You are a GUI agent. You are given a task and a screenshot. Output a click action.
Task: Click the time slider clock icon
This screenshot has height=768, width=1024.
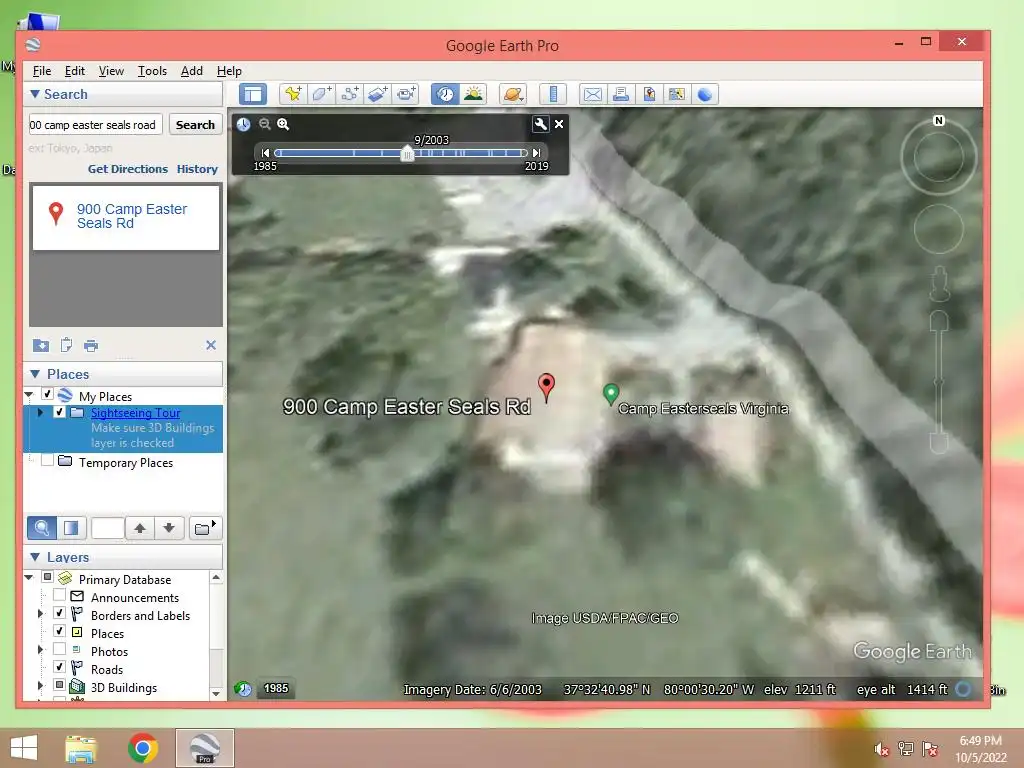tap(244, 124)
